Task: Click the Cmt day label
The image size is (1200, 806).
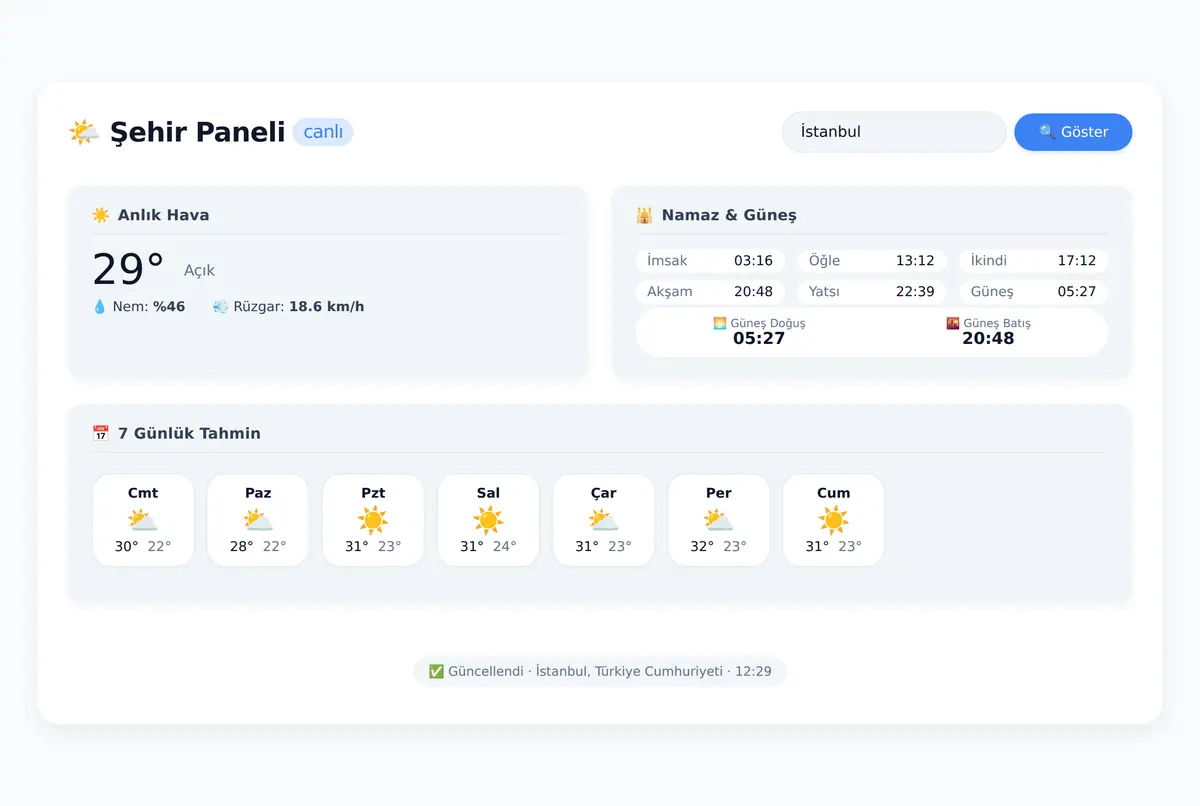Action: pyautogui.click(x=143, y=493)
